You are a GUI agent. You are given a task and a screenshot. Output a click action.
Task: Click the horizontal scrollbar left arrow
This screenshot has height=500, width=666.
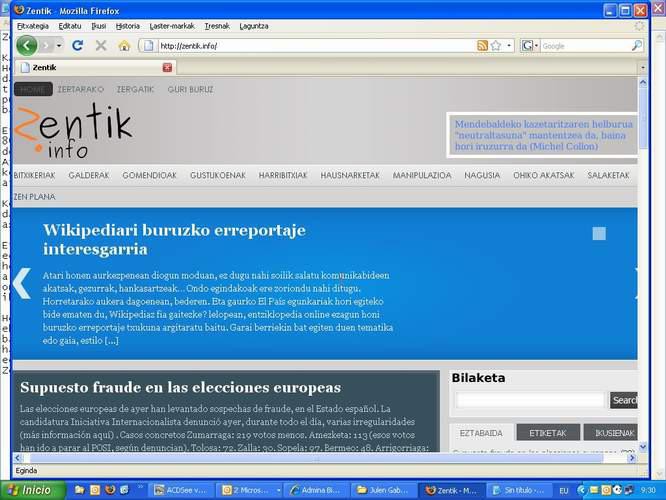(x=17, y=458)
